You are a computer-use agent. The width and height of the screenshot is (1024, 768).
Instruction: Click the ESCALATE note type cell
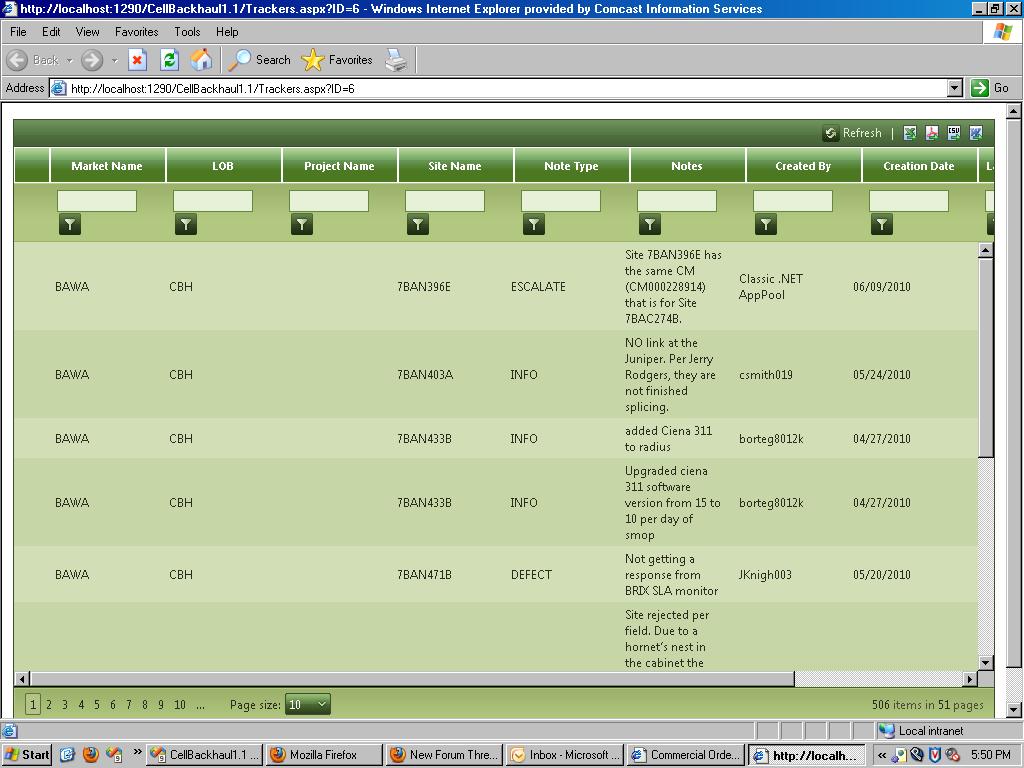click(538, 287)
